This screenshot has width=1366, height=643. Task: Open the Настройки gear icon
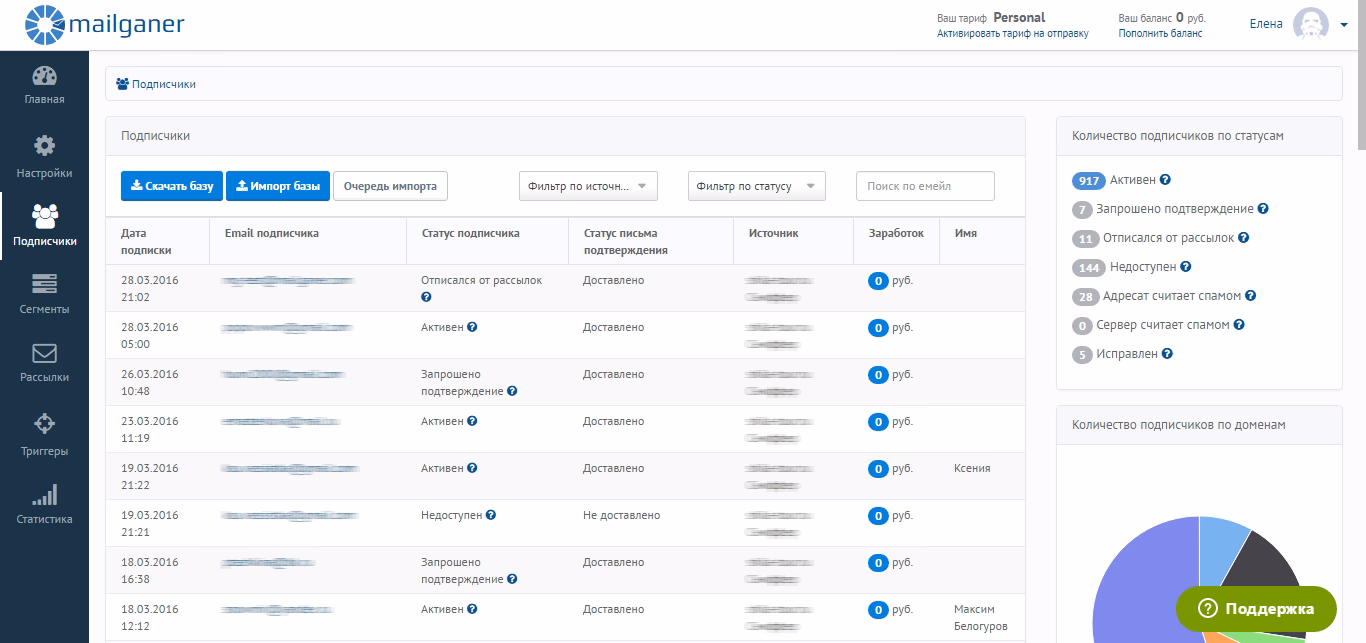(x=44, y=145)
